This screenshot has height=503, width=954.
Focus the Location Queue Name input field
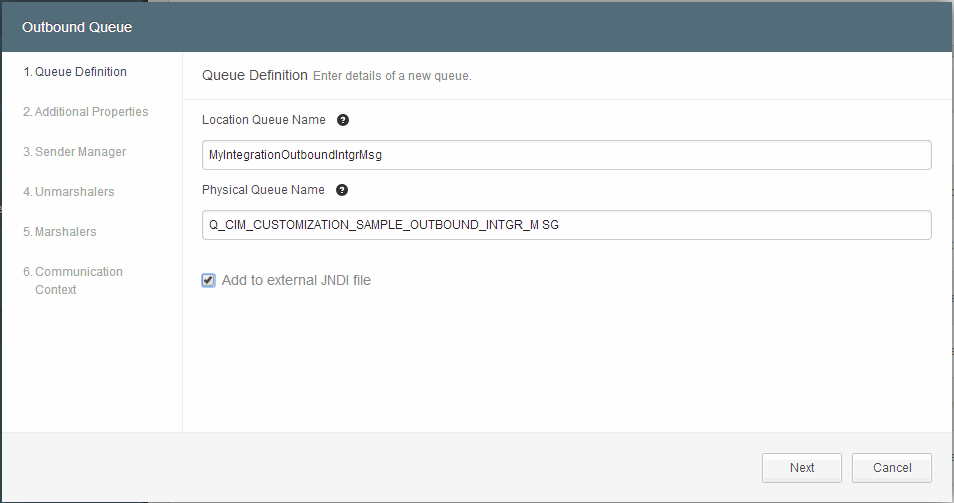566,155
